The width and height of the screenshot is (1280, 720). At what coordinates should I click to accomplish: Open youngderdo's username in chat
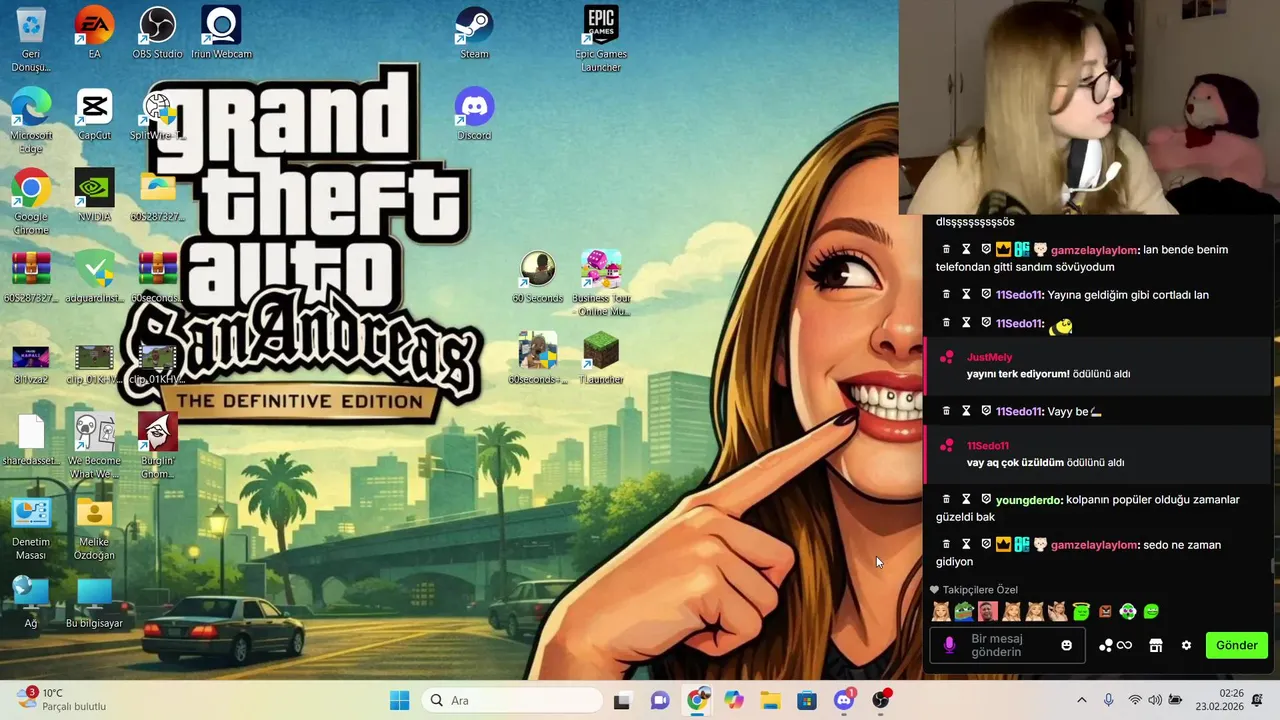click(x=1028, y=499)
